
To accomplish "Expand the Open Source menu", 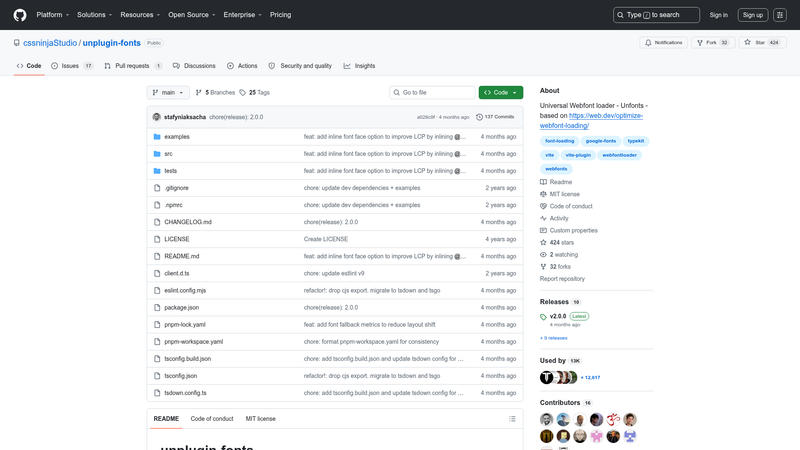I will pos(191,15).
